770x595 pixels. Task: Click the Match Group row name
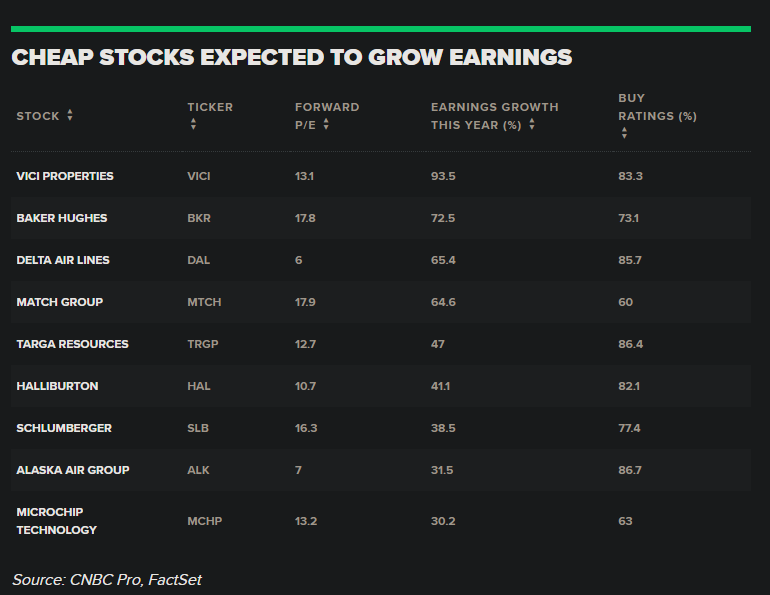pyautogui.click(x=60, y=302)
